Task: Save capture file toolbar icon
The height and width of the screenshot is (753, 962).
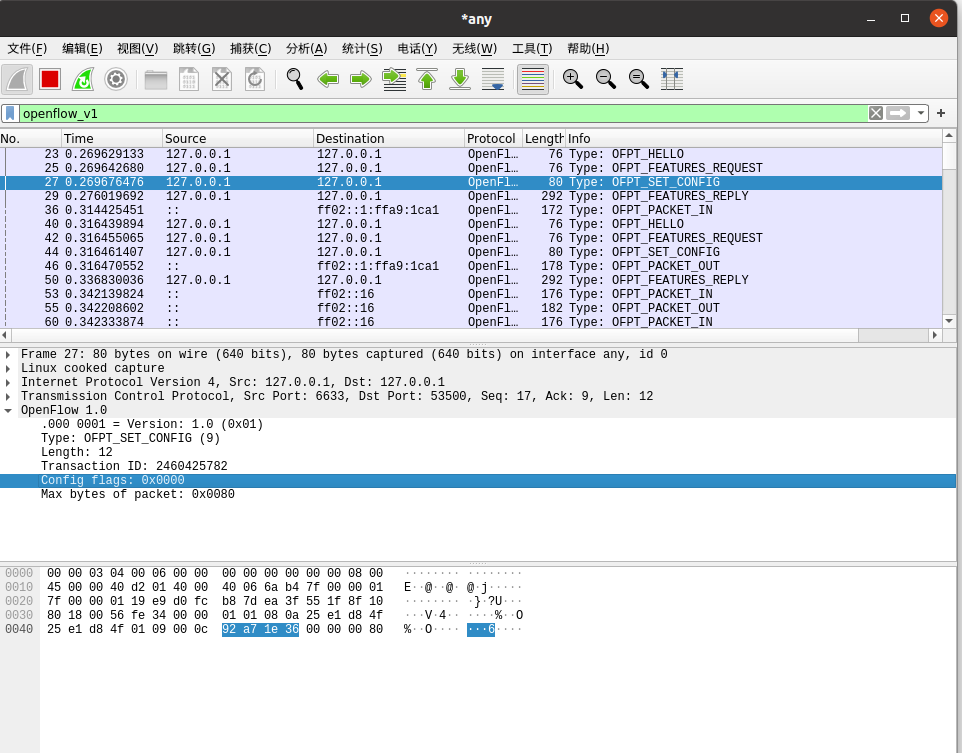Action: tap(189, 79)
